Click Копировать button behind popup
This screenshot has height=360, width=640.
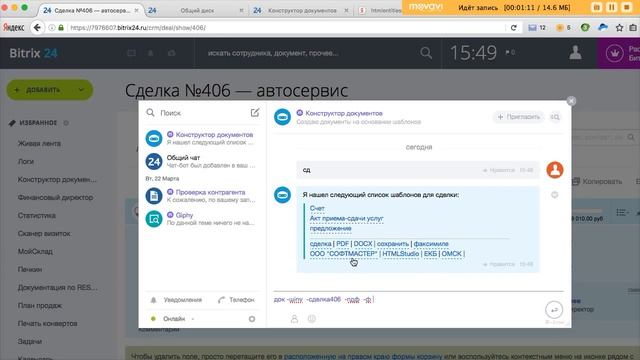tap(598, 181)
